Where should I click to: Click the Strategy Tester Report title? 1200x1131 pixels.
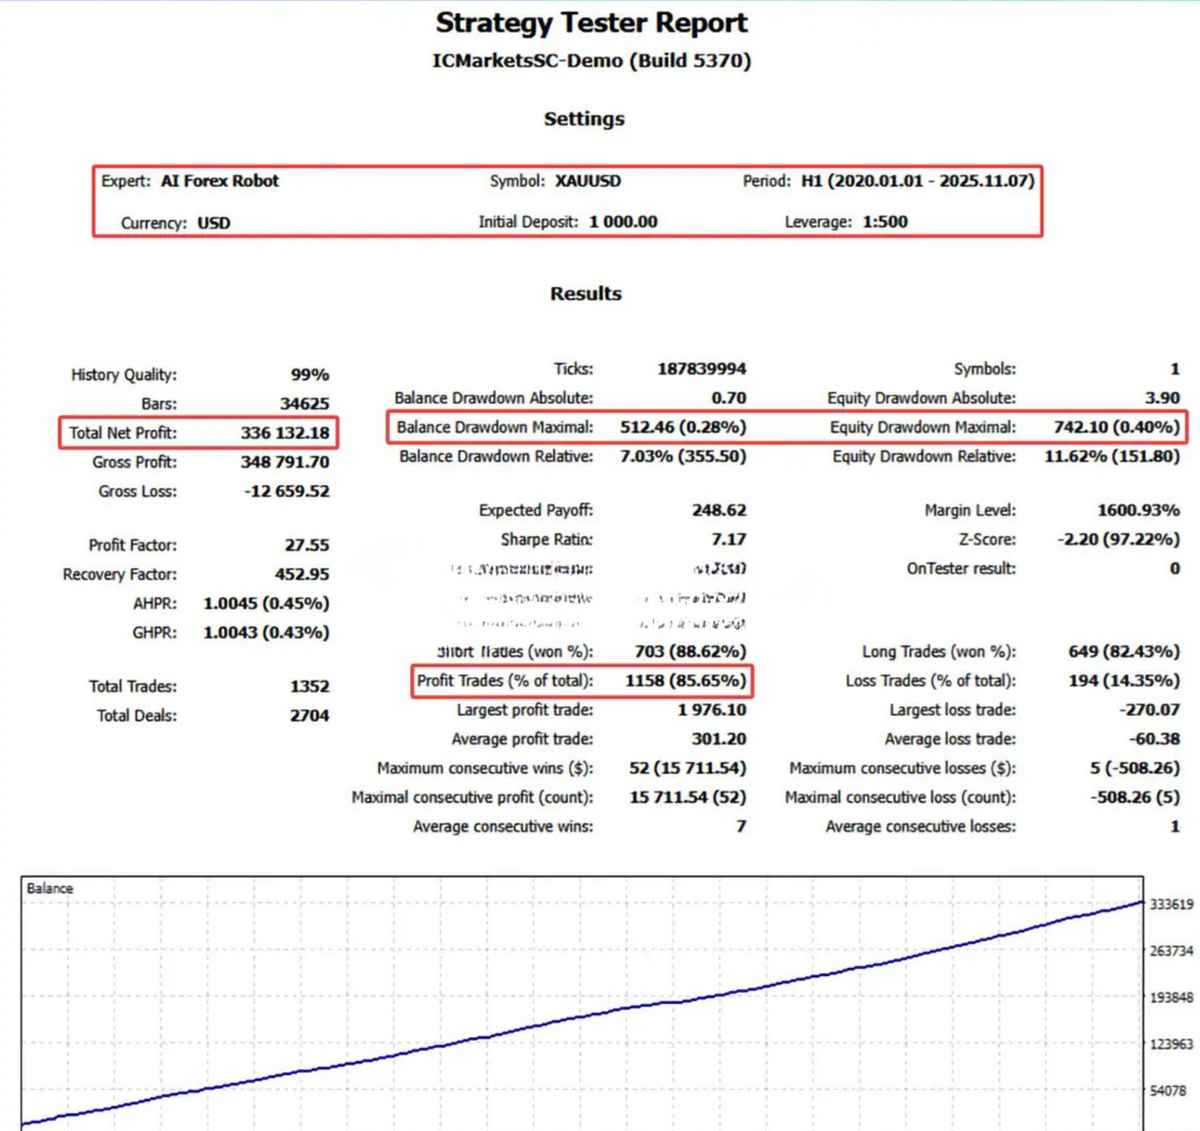[x=591, y=23]
